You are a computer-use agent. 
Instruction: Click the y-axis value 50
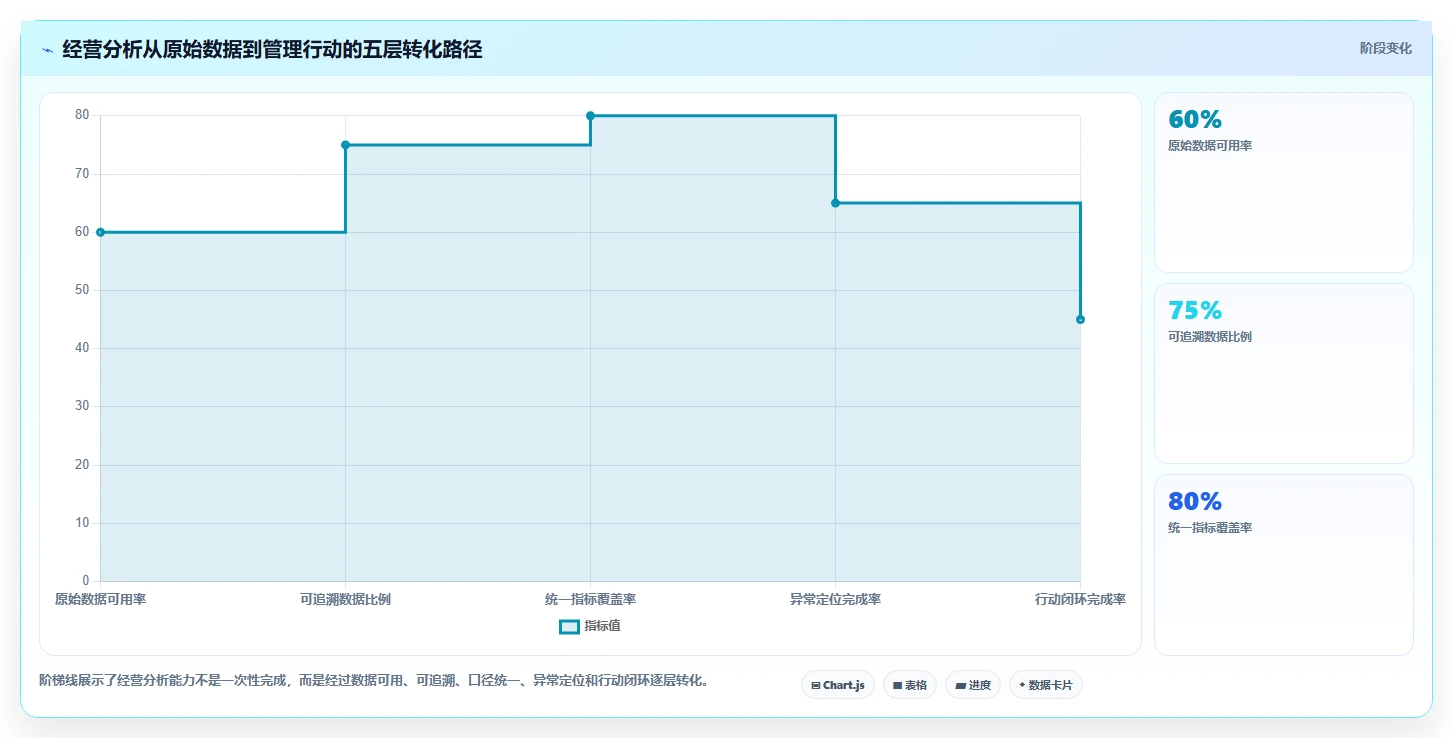[x=82, y=290]
